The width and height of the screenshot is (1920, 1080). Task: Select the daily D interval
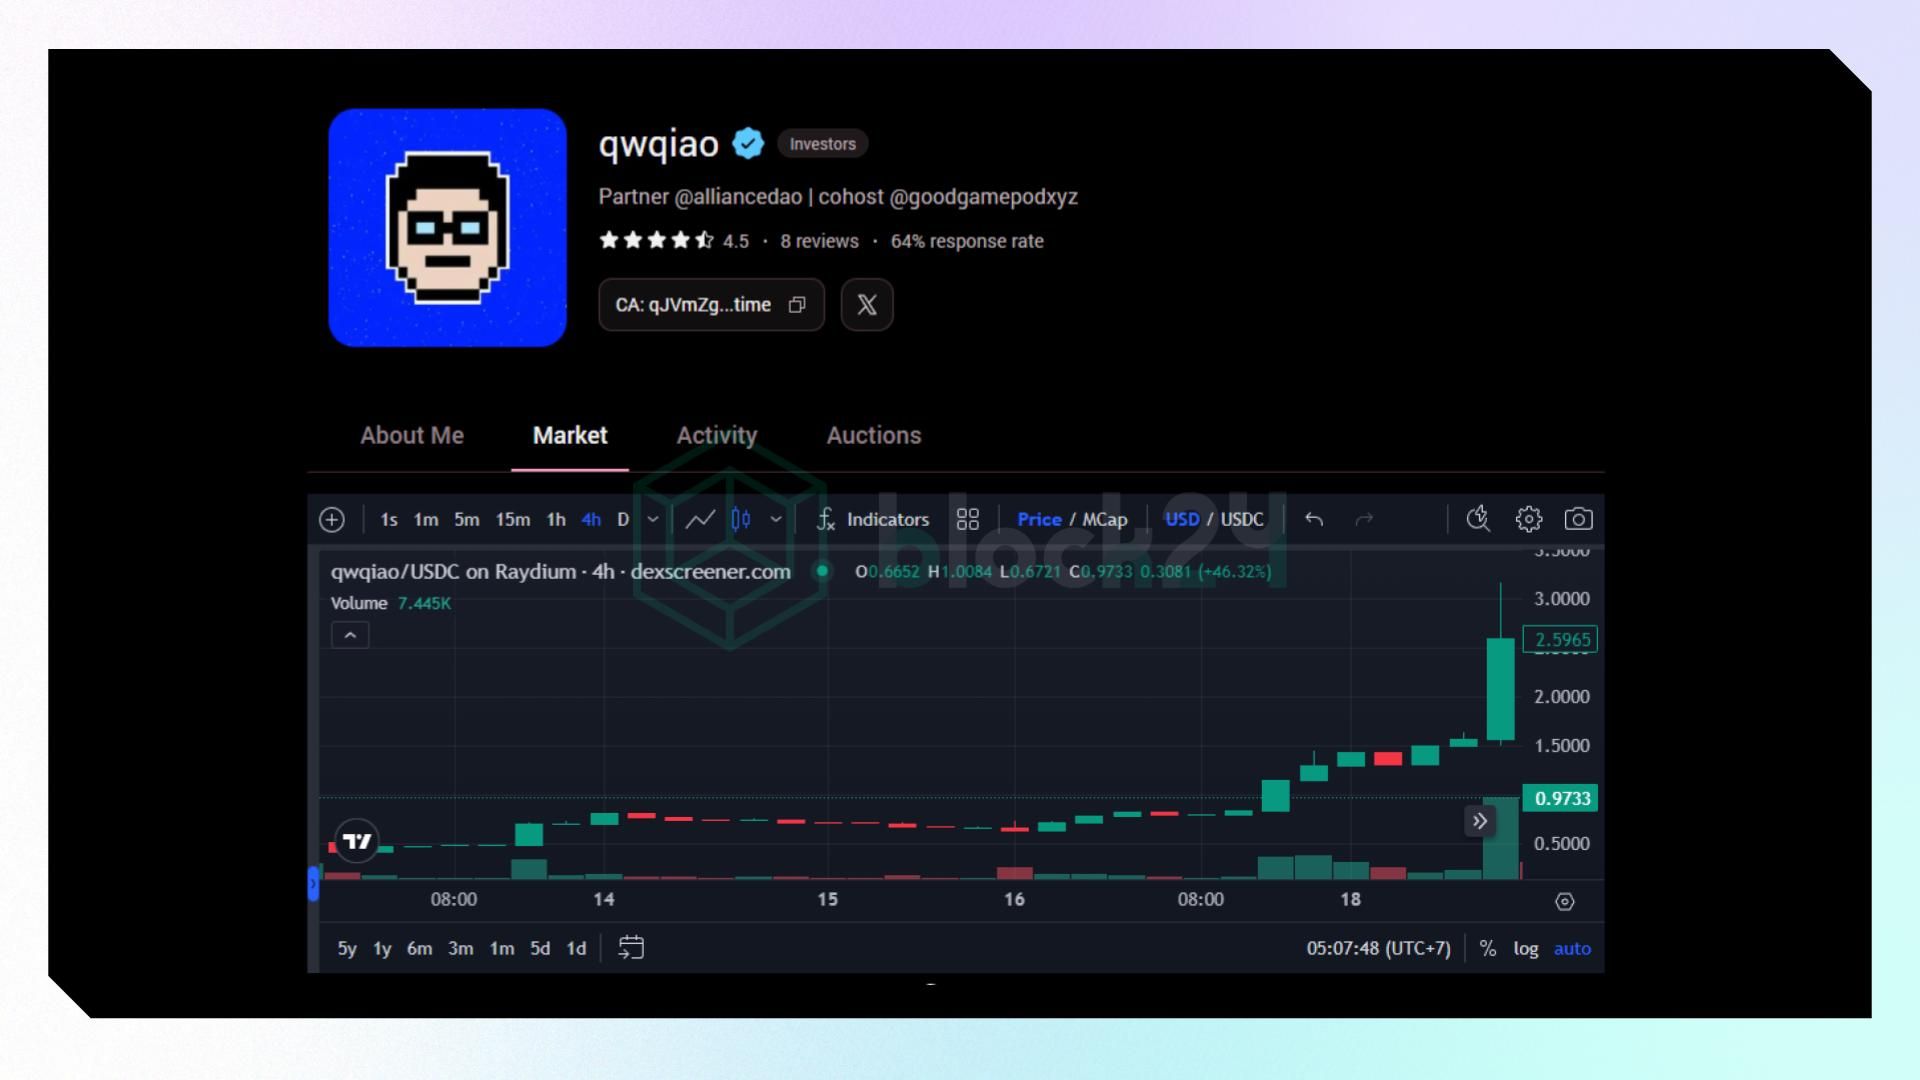point(623,519)
